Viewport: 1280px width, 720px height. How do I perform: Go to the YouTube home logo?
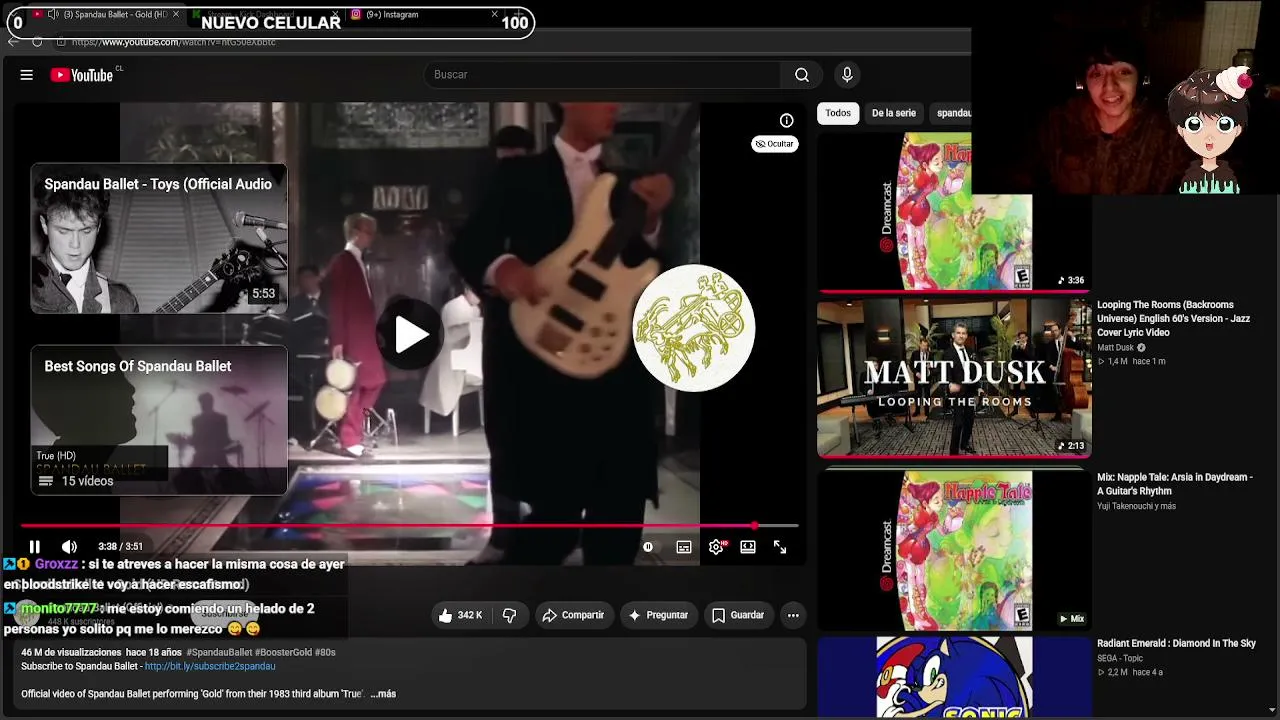pos(82,75)
